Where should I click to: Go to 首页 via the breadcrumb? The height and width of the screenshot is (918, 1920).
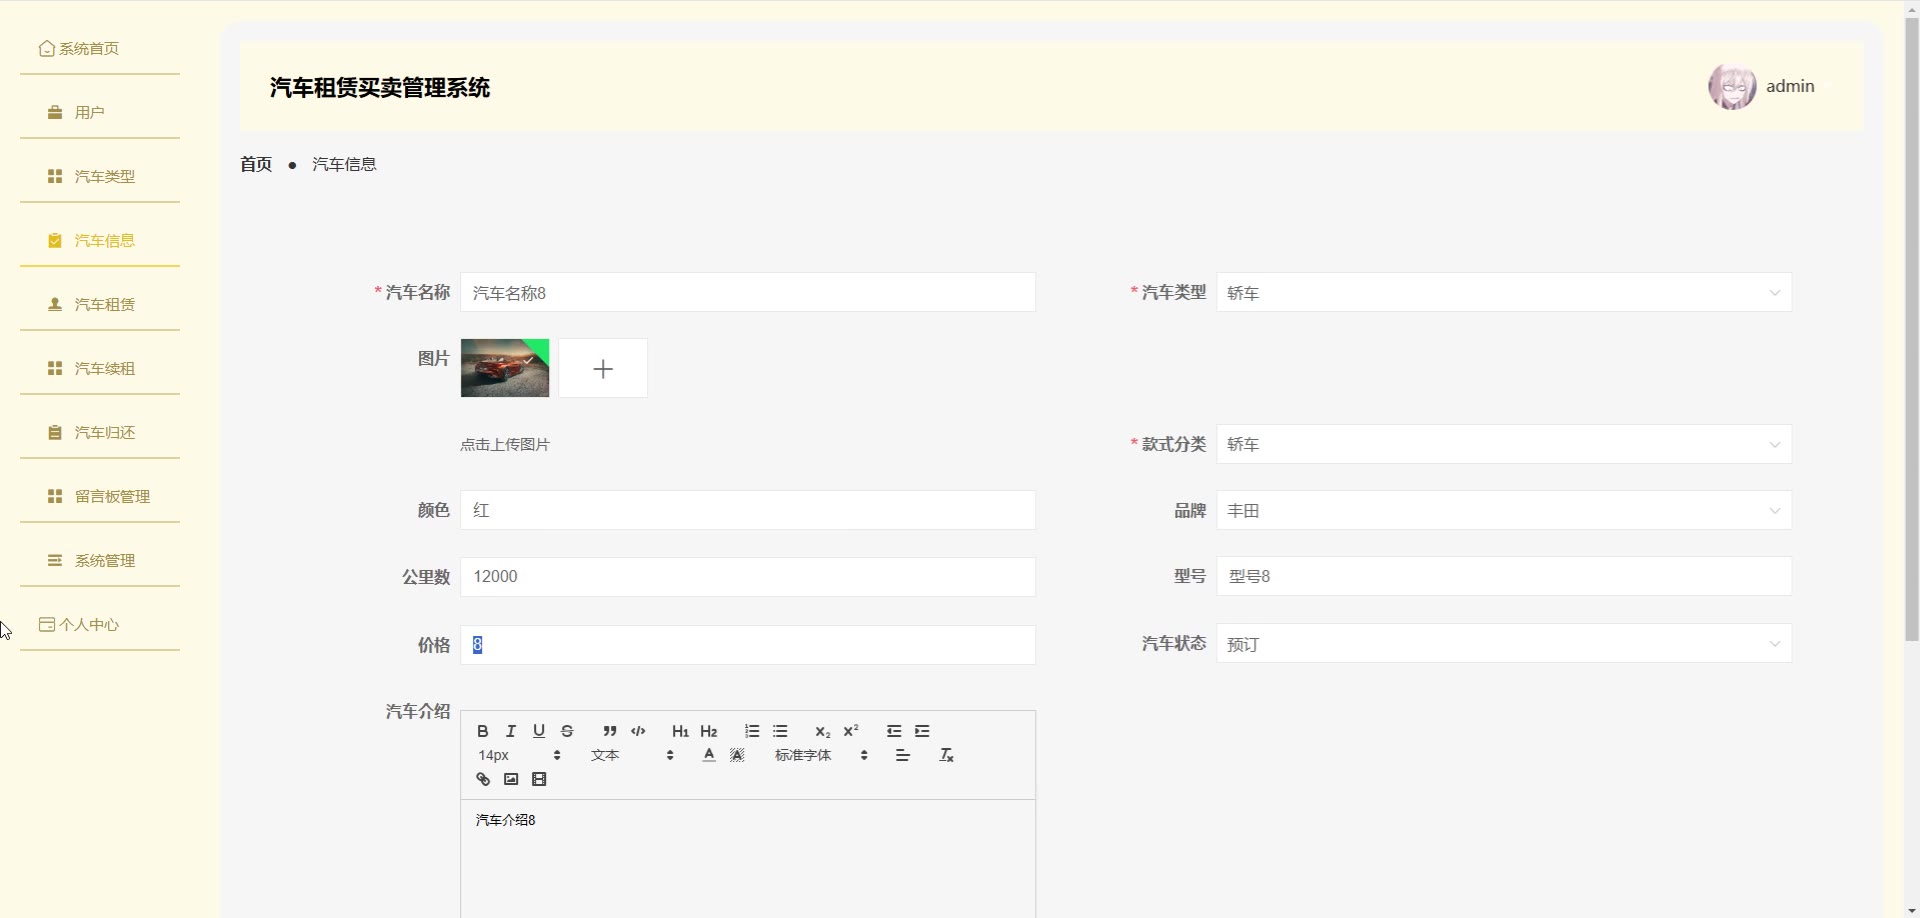(x=256, y=164)
